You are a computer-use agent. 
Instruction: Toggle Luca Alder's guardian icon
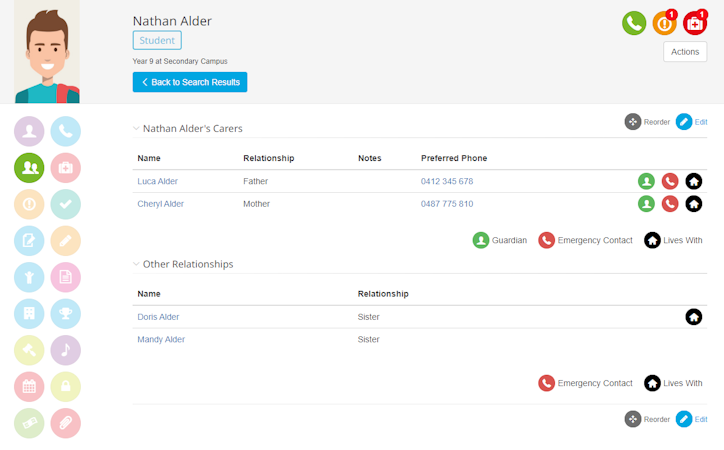[646, 181]
